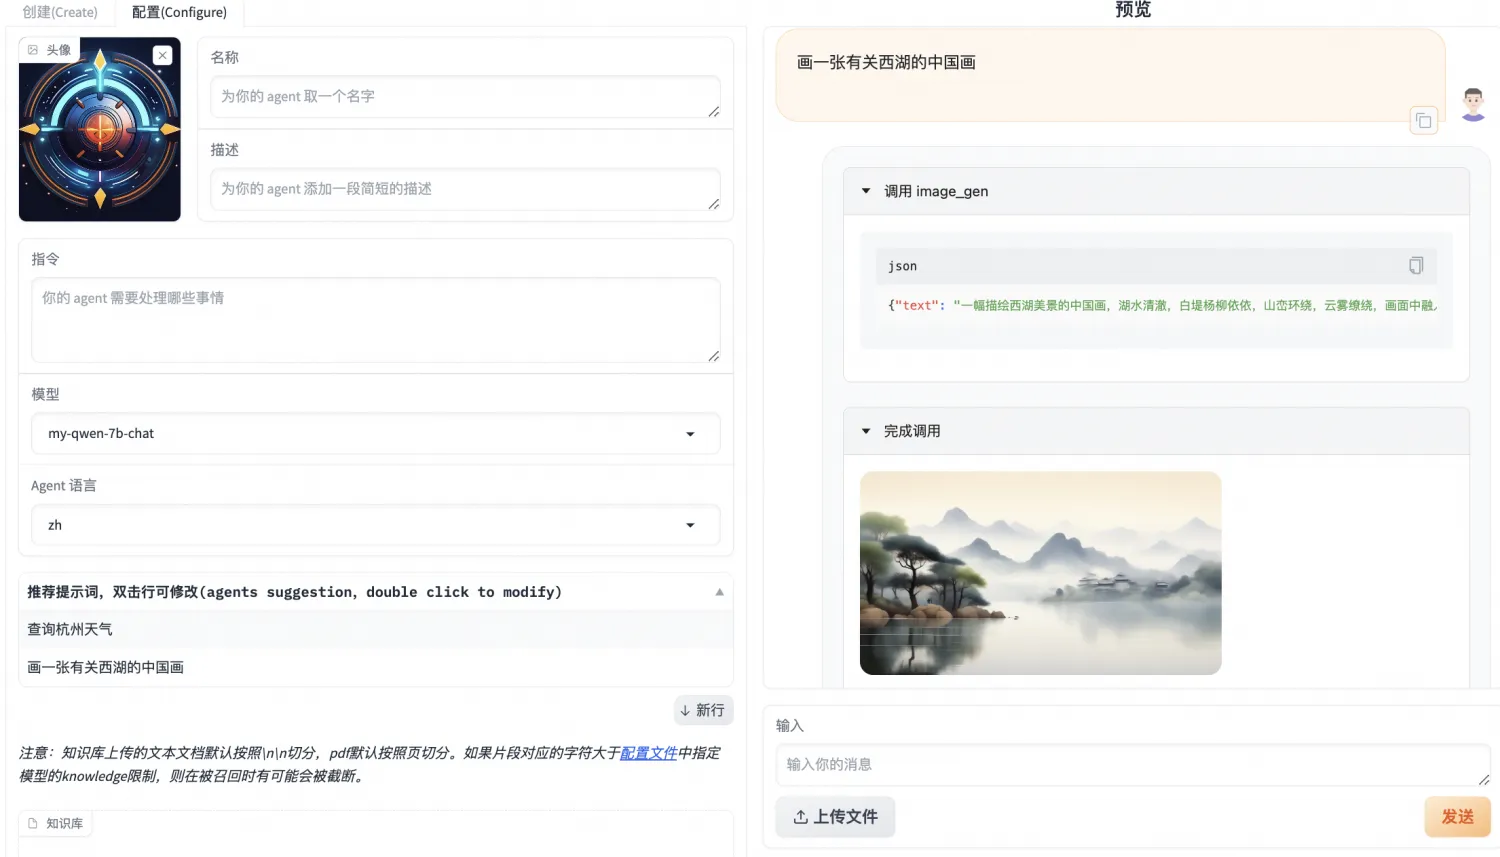Click the generated West Lake painting
1500x857 pixels.
(1040, 573)
